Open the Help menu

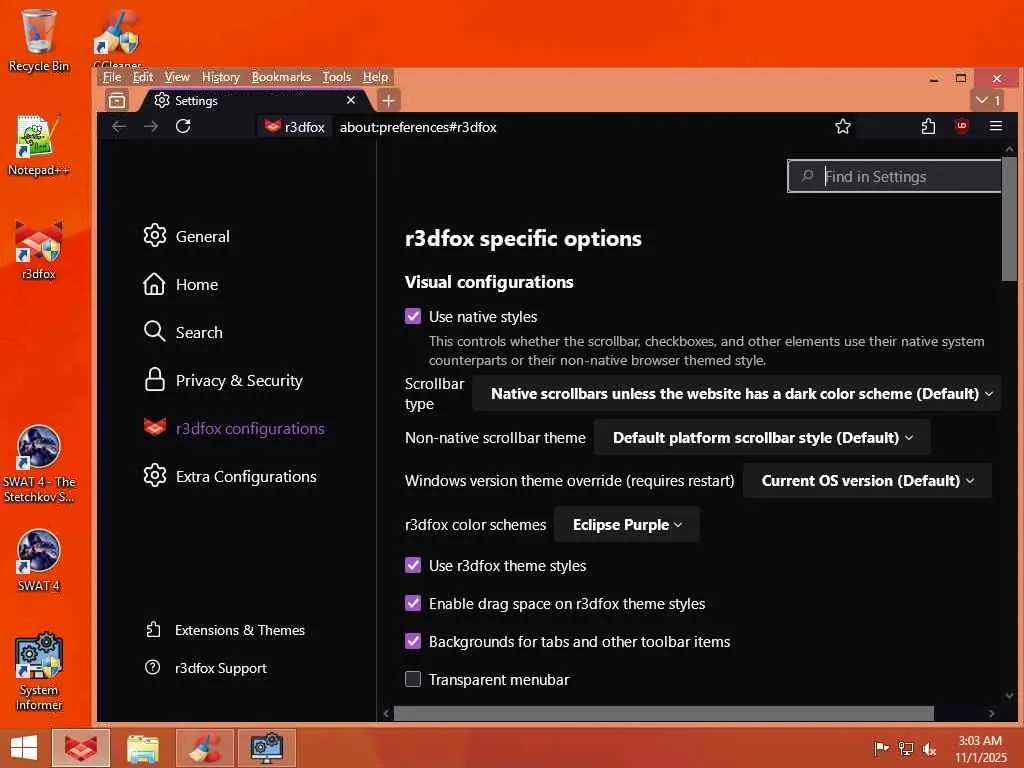(x=376, y=77)
